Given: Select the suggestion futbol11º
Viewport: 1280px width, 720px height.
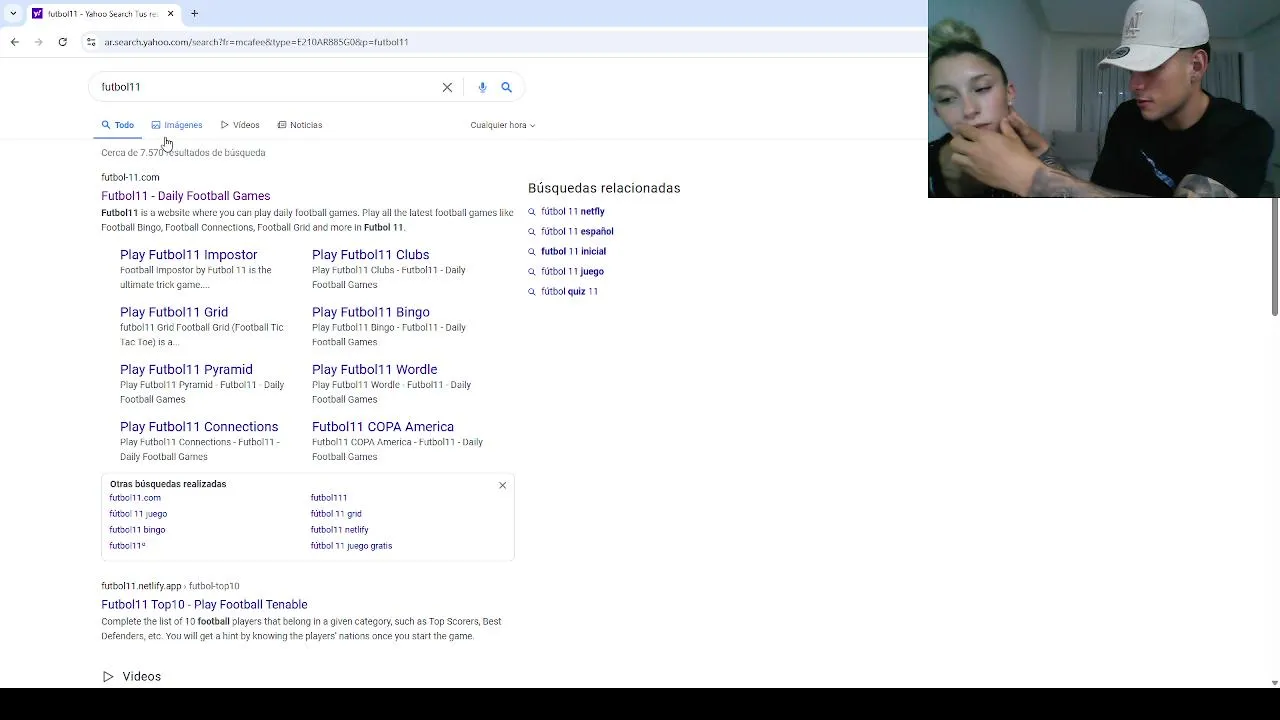Looking at the screenshot, I should click(127, 546).
